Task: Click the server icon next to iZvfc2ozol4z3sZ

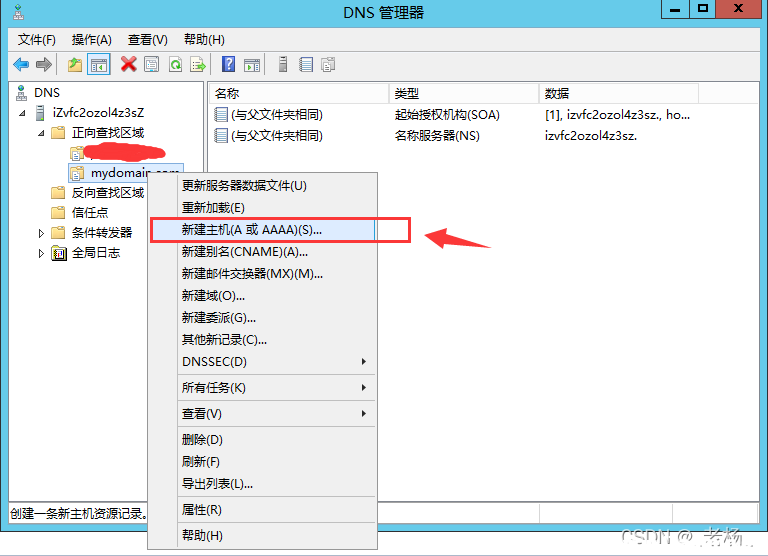Action: pos(40,113)
